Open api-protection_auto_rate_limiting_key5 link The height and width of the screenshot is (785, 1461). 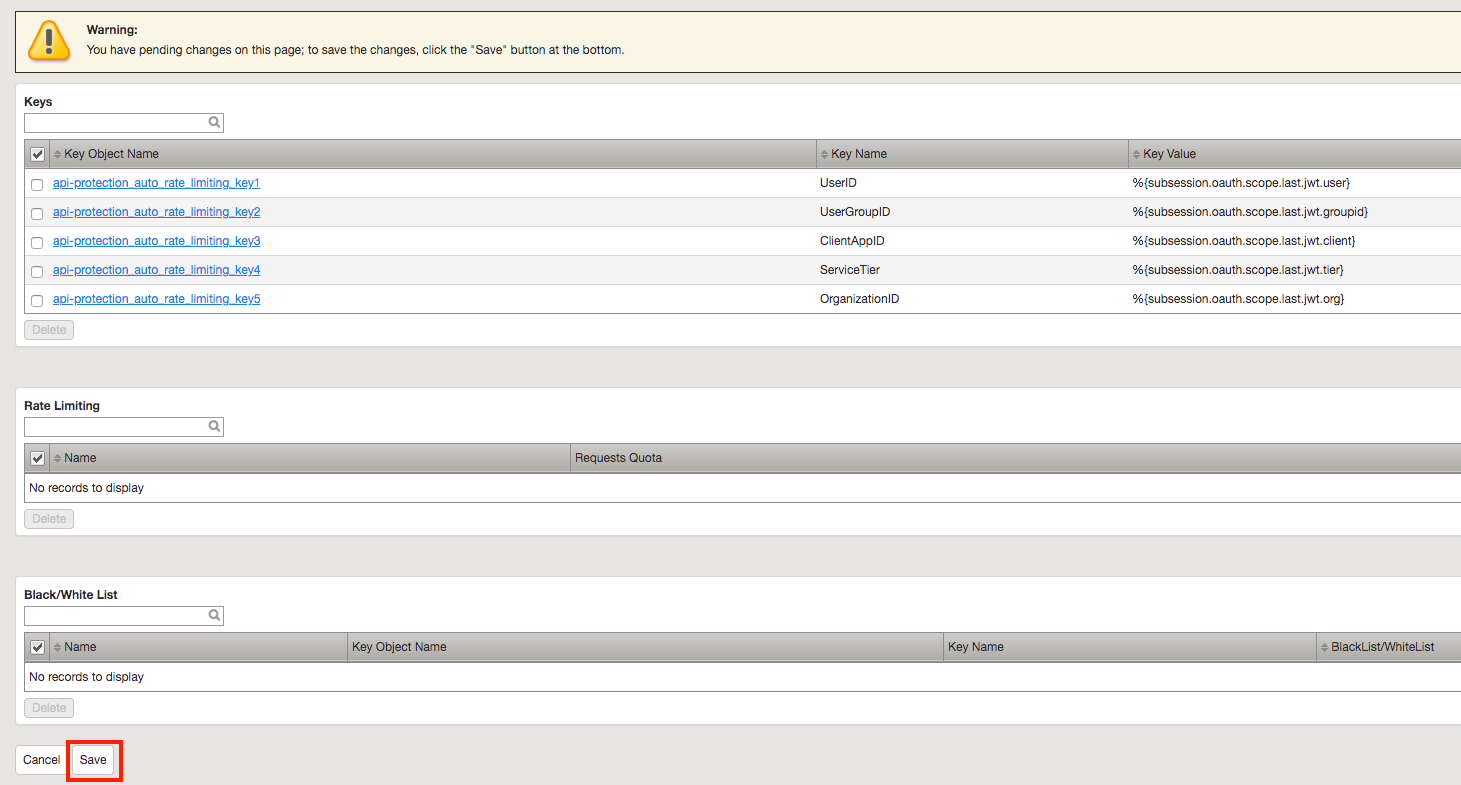tap(156, 299)
